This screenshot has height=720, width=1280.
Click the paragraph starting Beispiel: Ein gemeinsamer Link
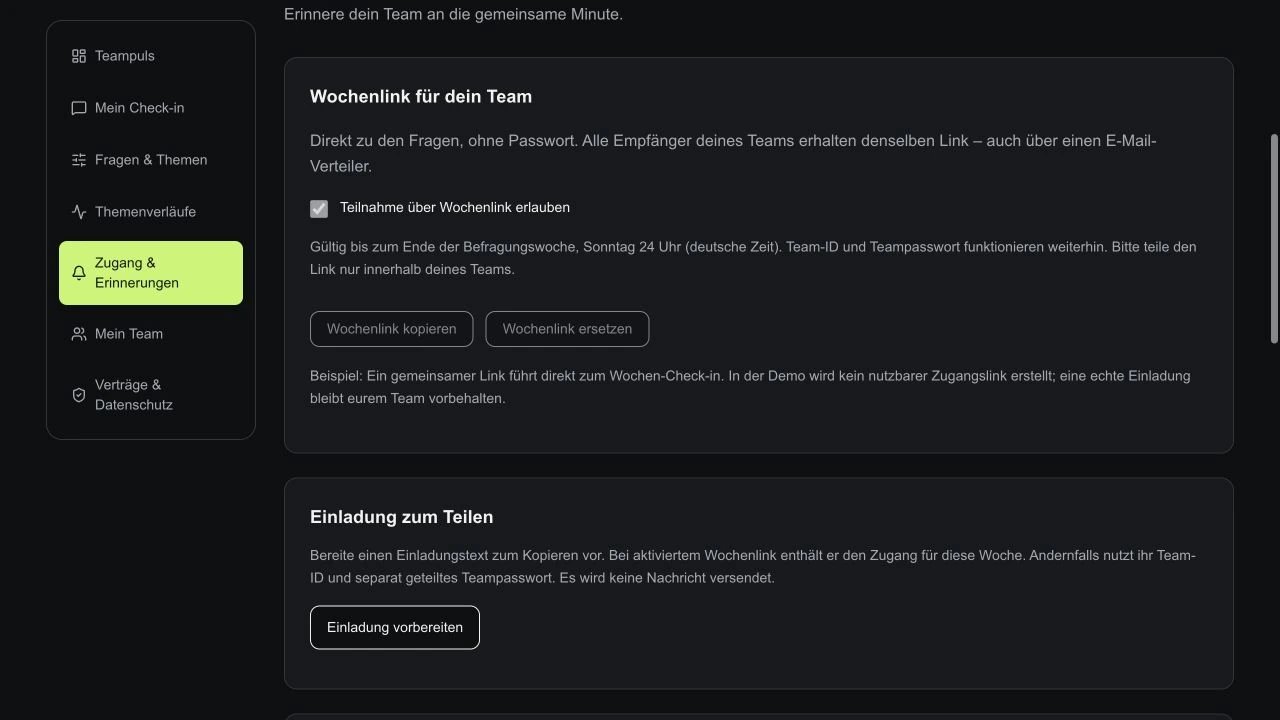(x=750, y=387)
